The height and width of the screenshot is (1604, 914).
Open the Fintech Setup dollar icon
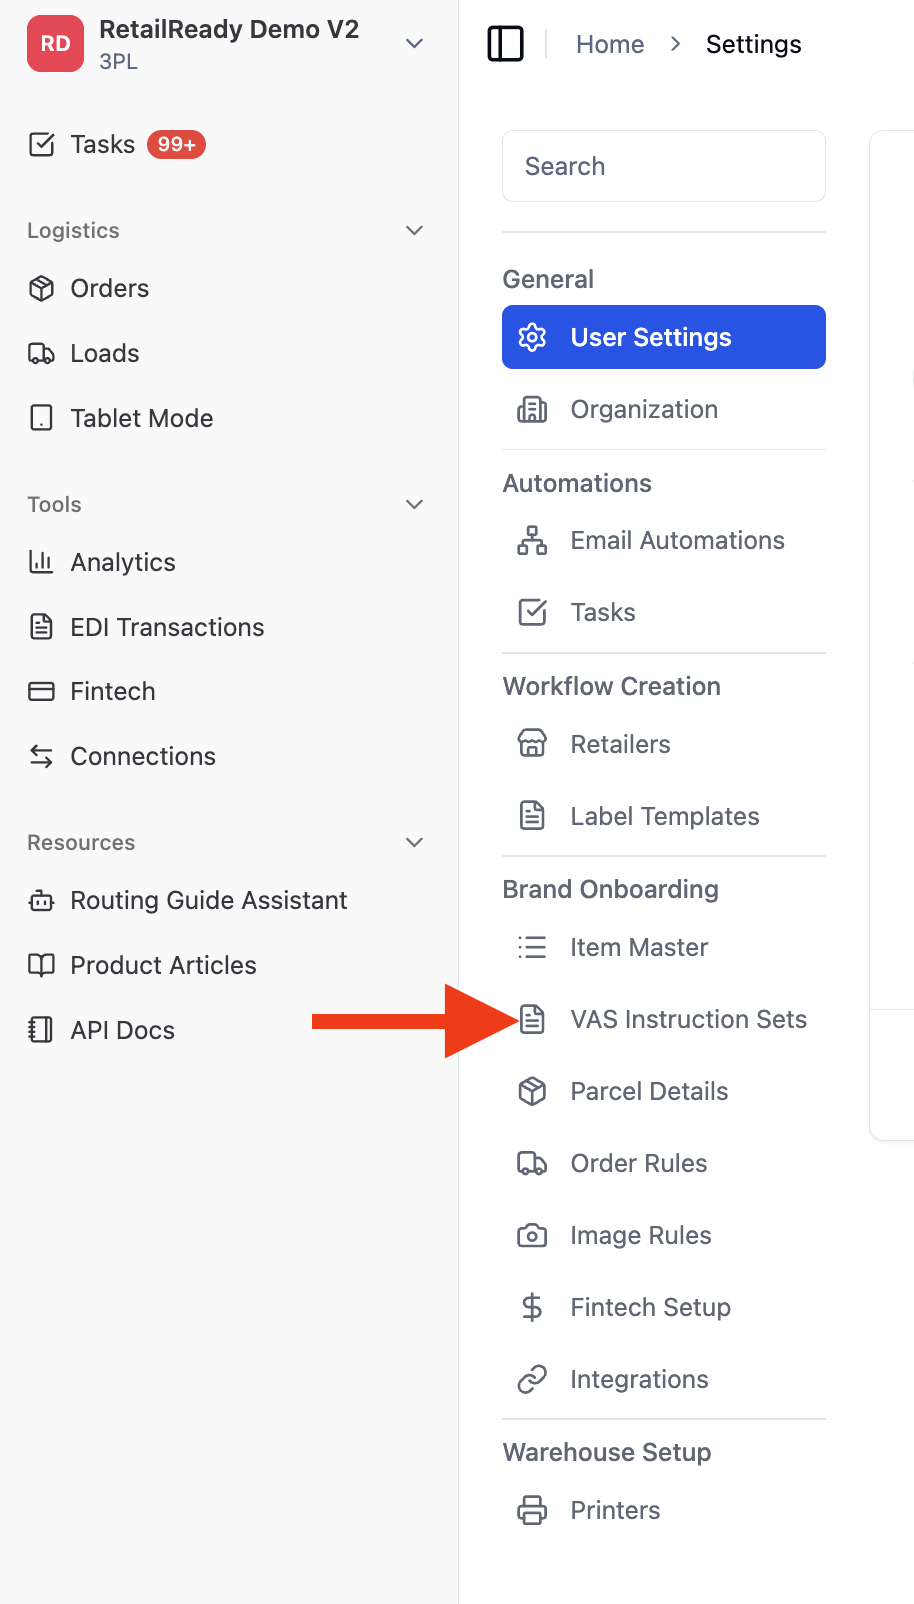pos(532,1307)
